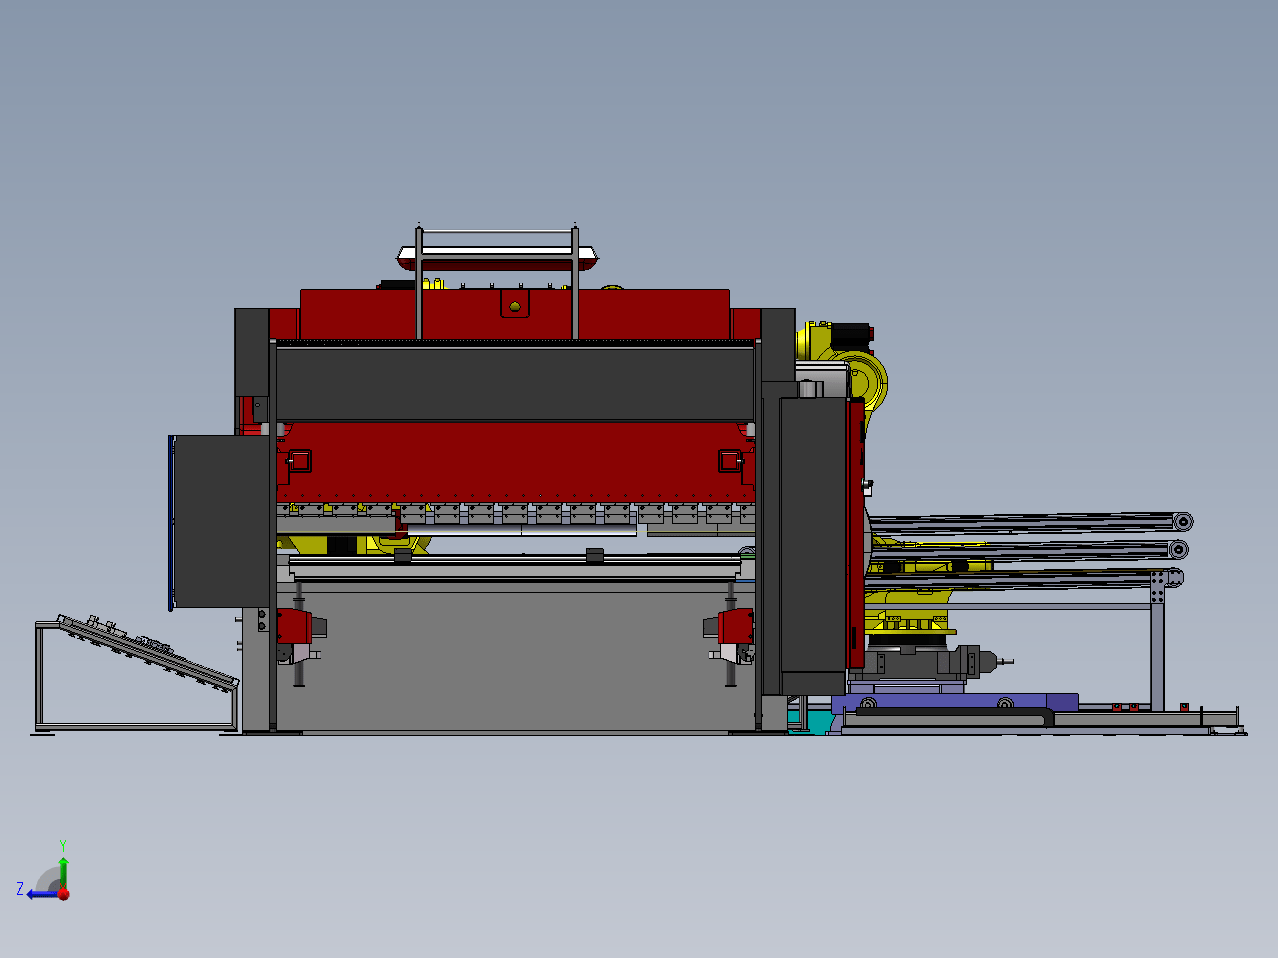This screenshot has height=958, width=1278.
Task: Select the white overhead light bar atop machine
Action: point(498,257)
